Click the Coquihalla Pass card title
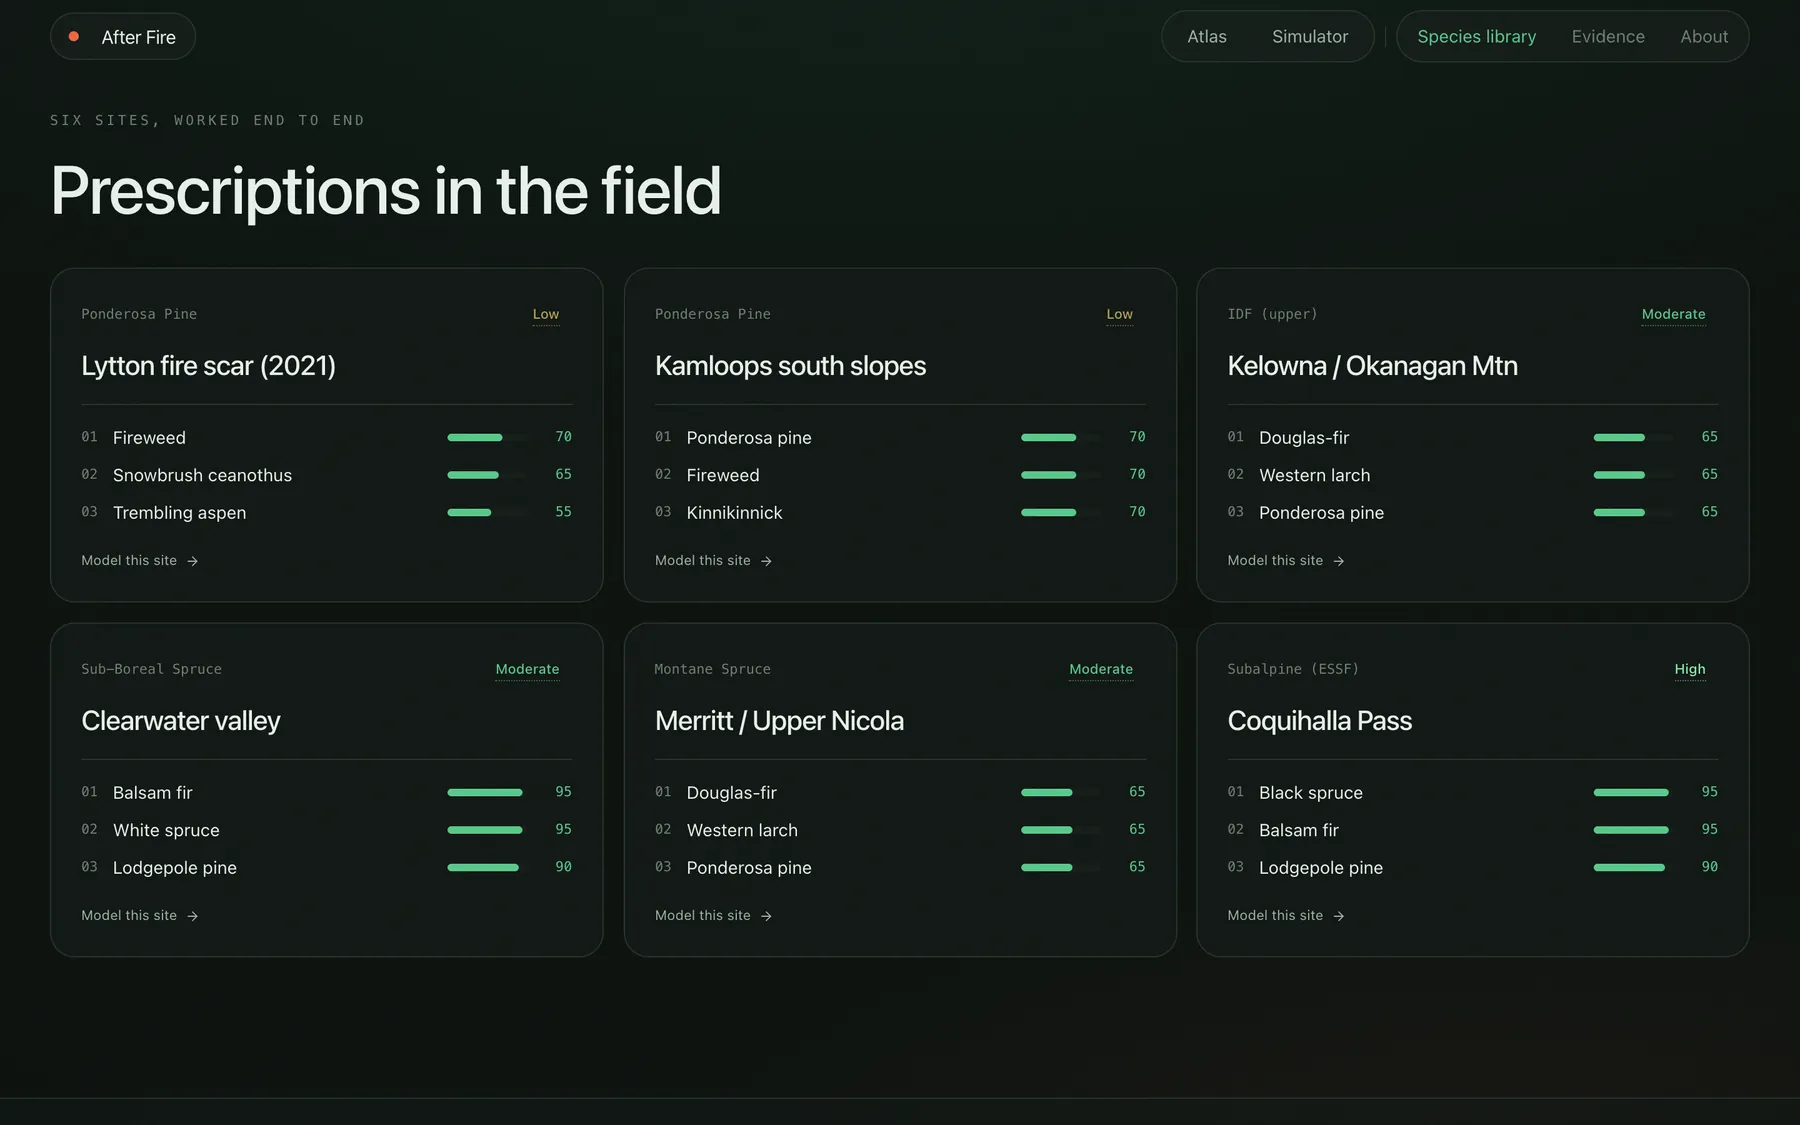Viewport: 1800px width, 1125px height. (x=1319, y=721)
